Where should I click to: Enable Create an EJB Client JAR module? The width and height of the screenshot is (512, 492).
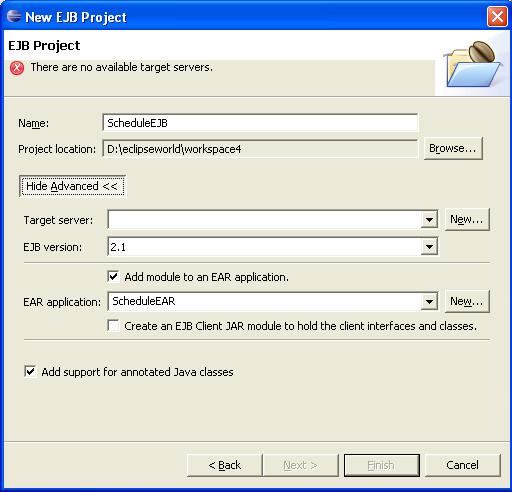(x=113, y=325)
